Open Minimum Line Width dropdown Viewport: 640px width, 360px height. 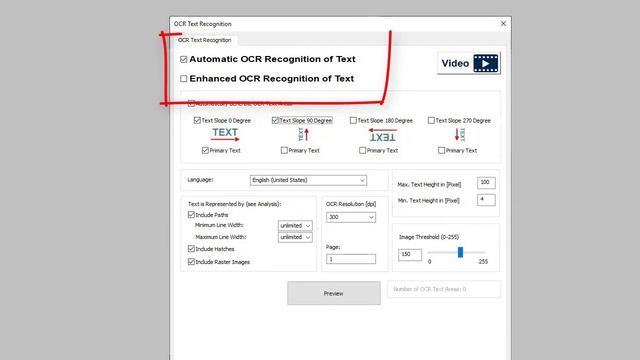click(x=295, y=225)
